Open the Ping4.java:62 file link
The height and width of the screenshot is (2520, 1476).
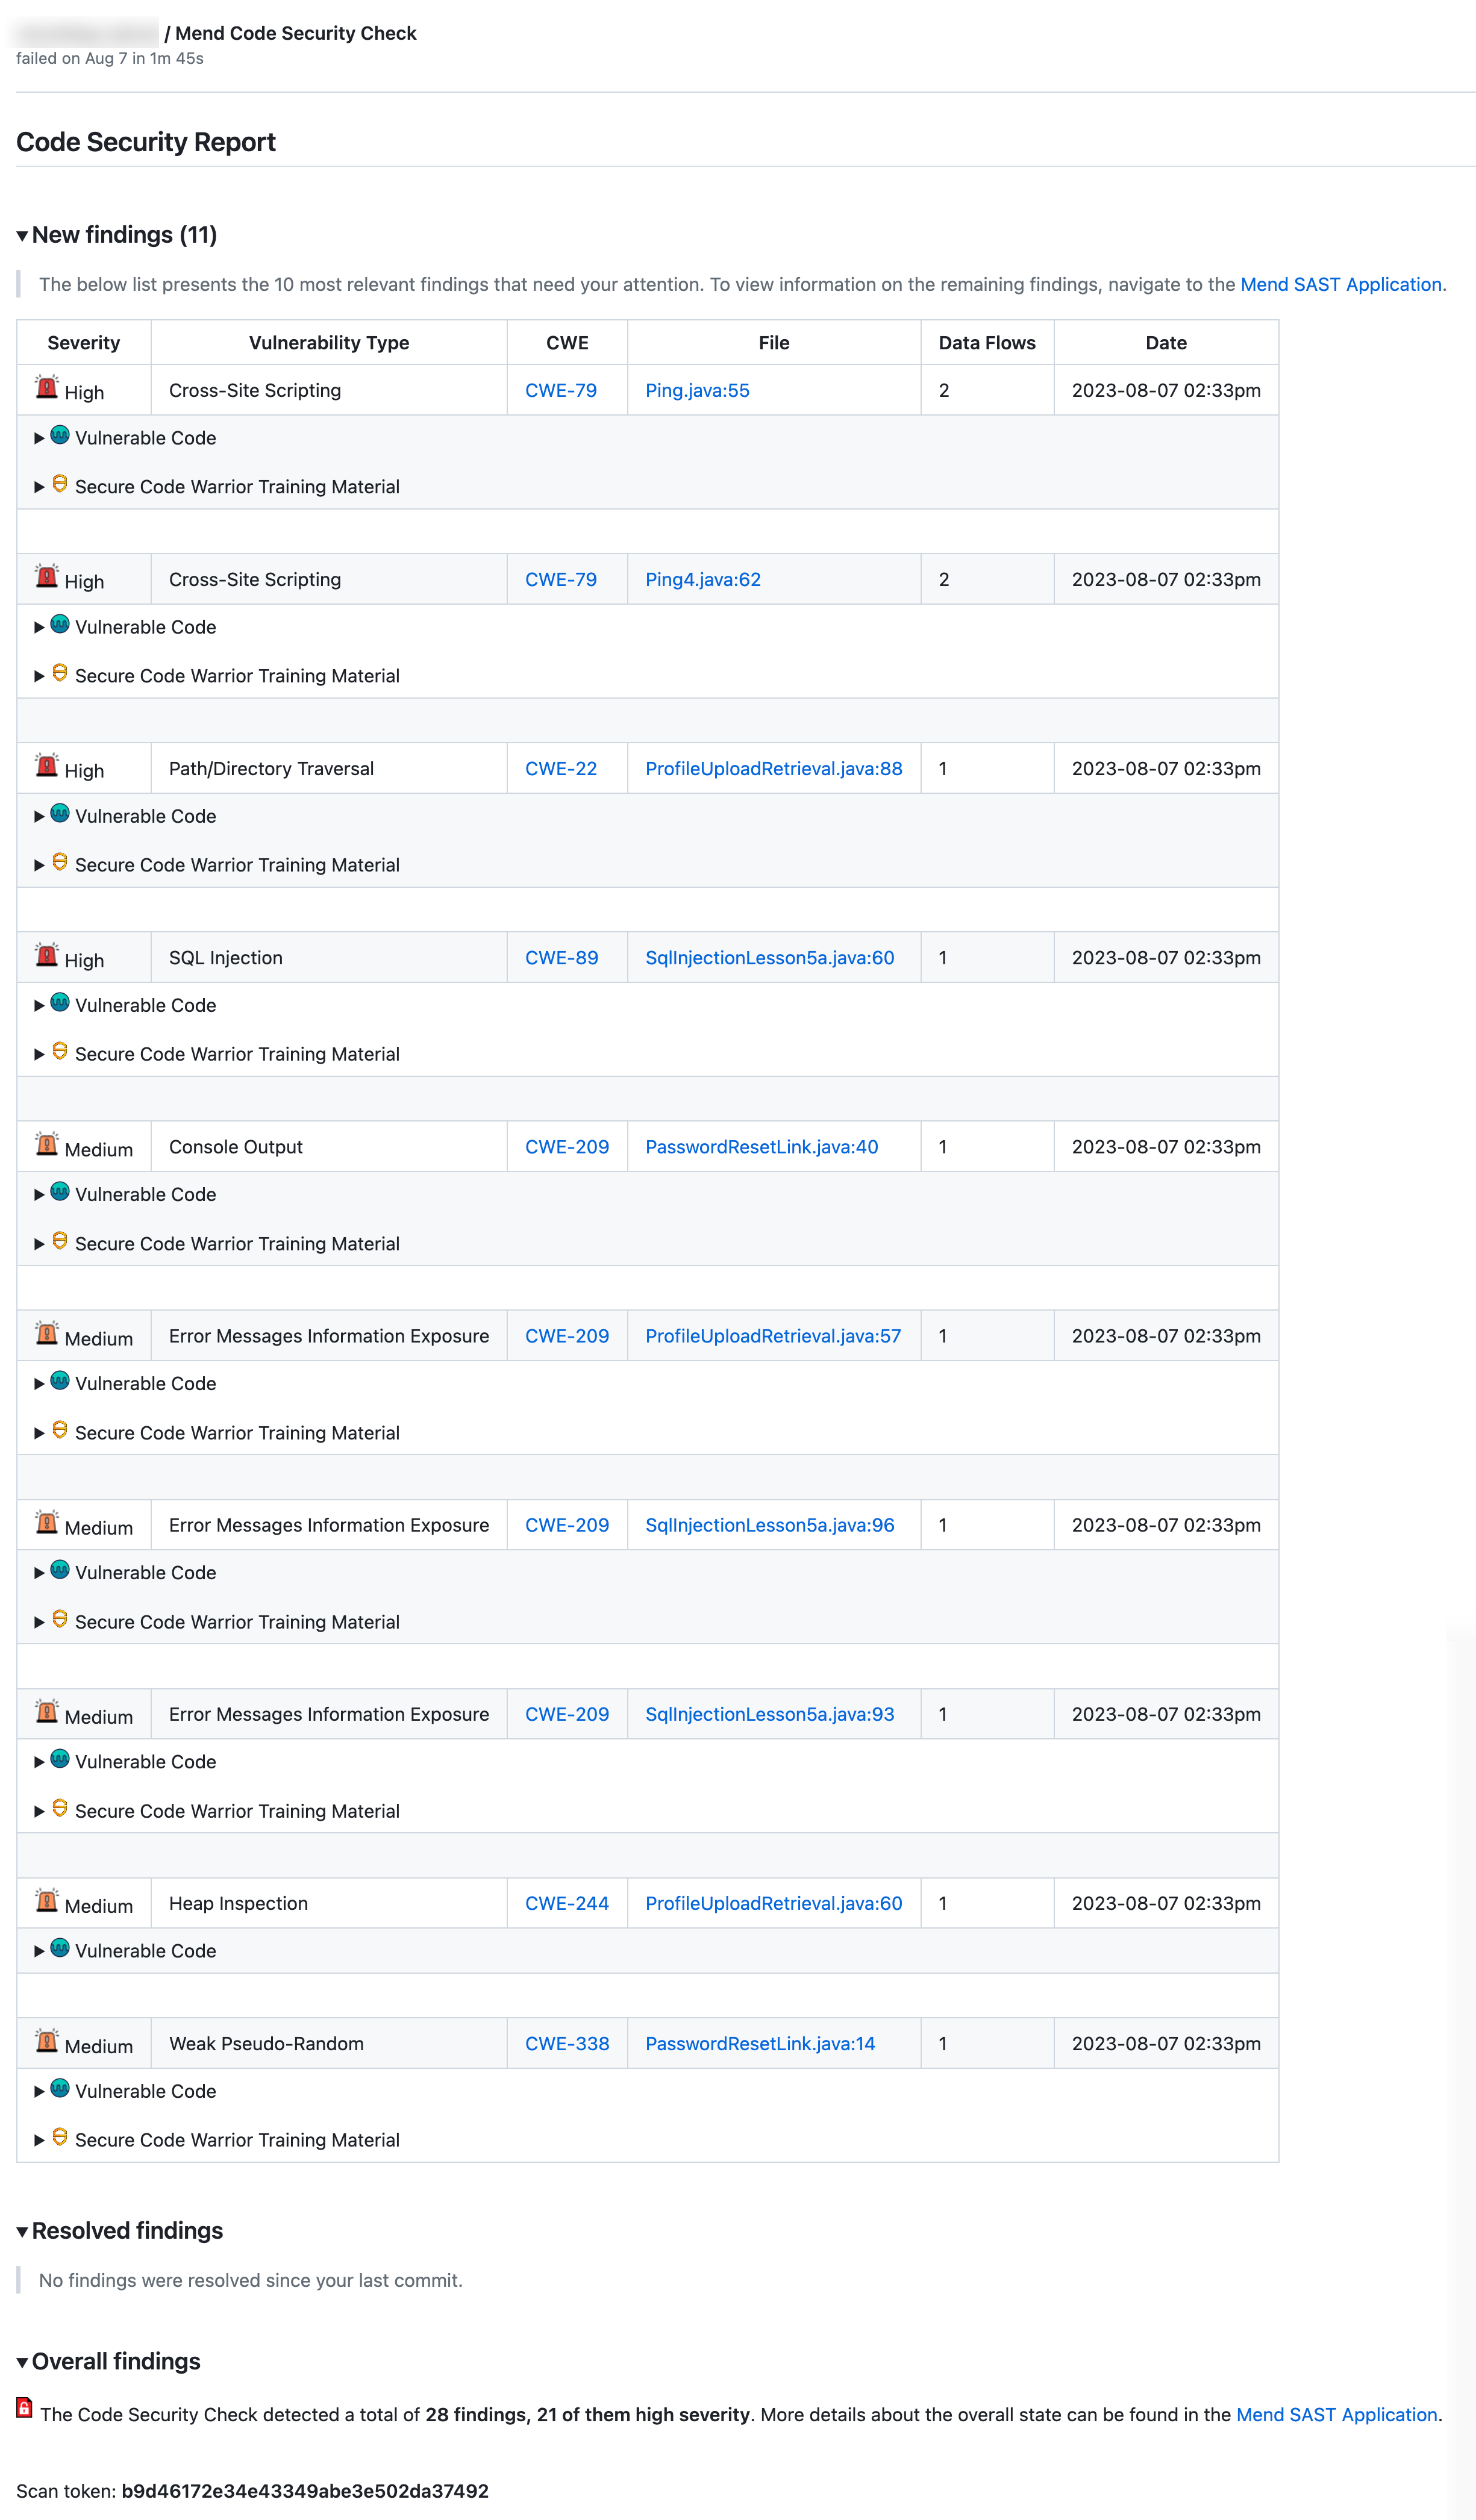tap(701, 579)
